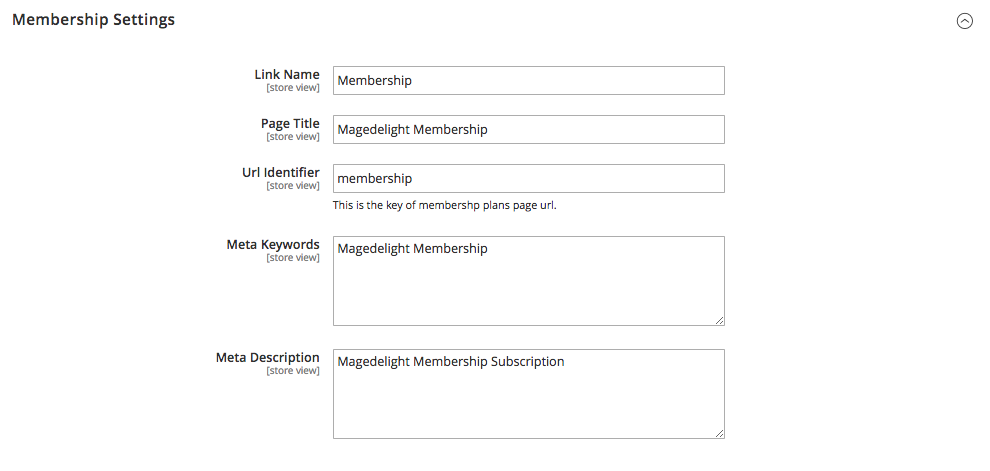990x471 pixels.
Task: Click the Meta Description field label
Action: point(268,357)
